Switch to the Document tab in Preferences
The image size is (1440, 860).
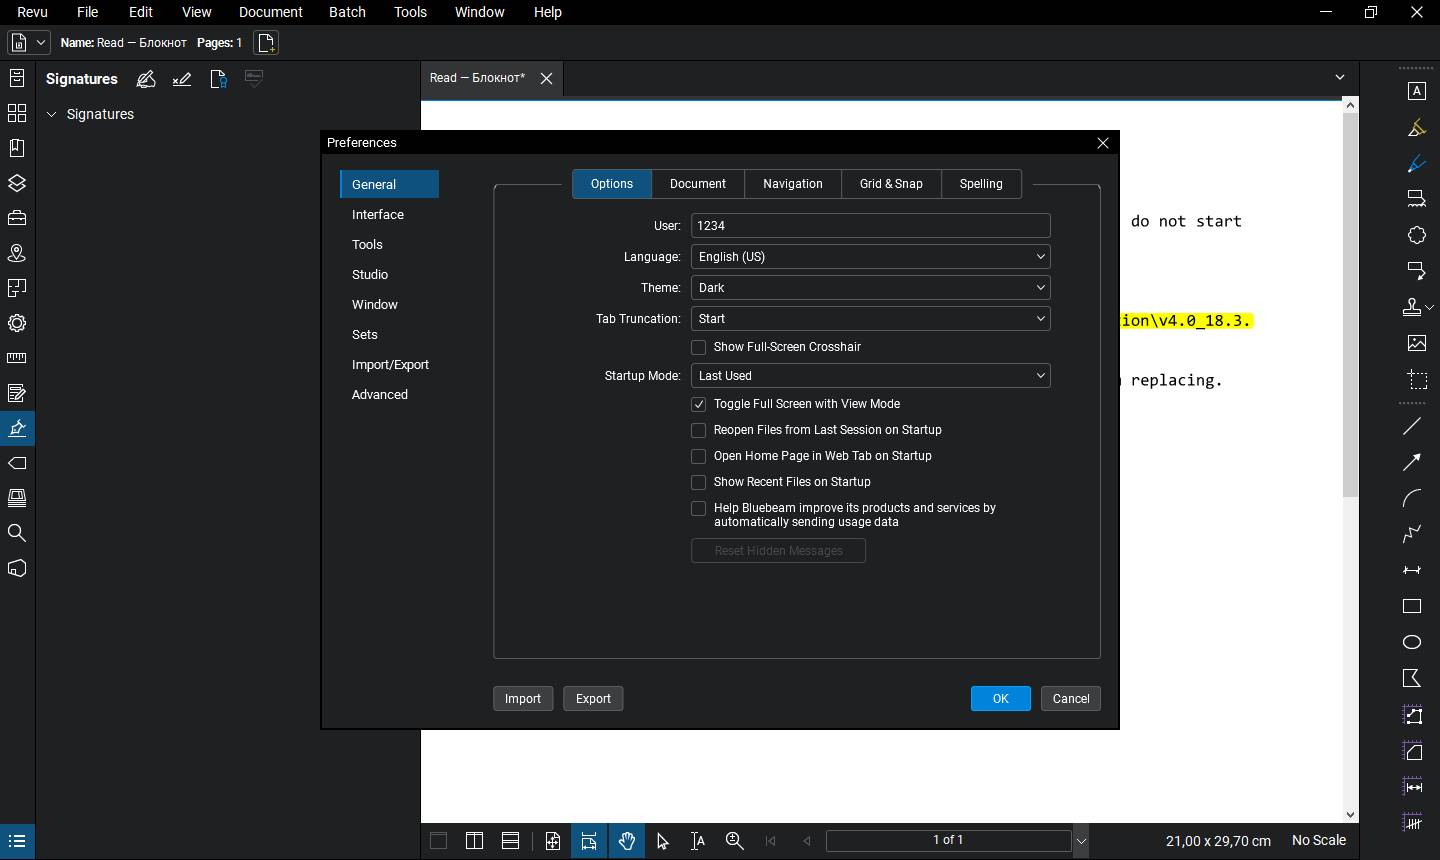698,184
